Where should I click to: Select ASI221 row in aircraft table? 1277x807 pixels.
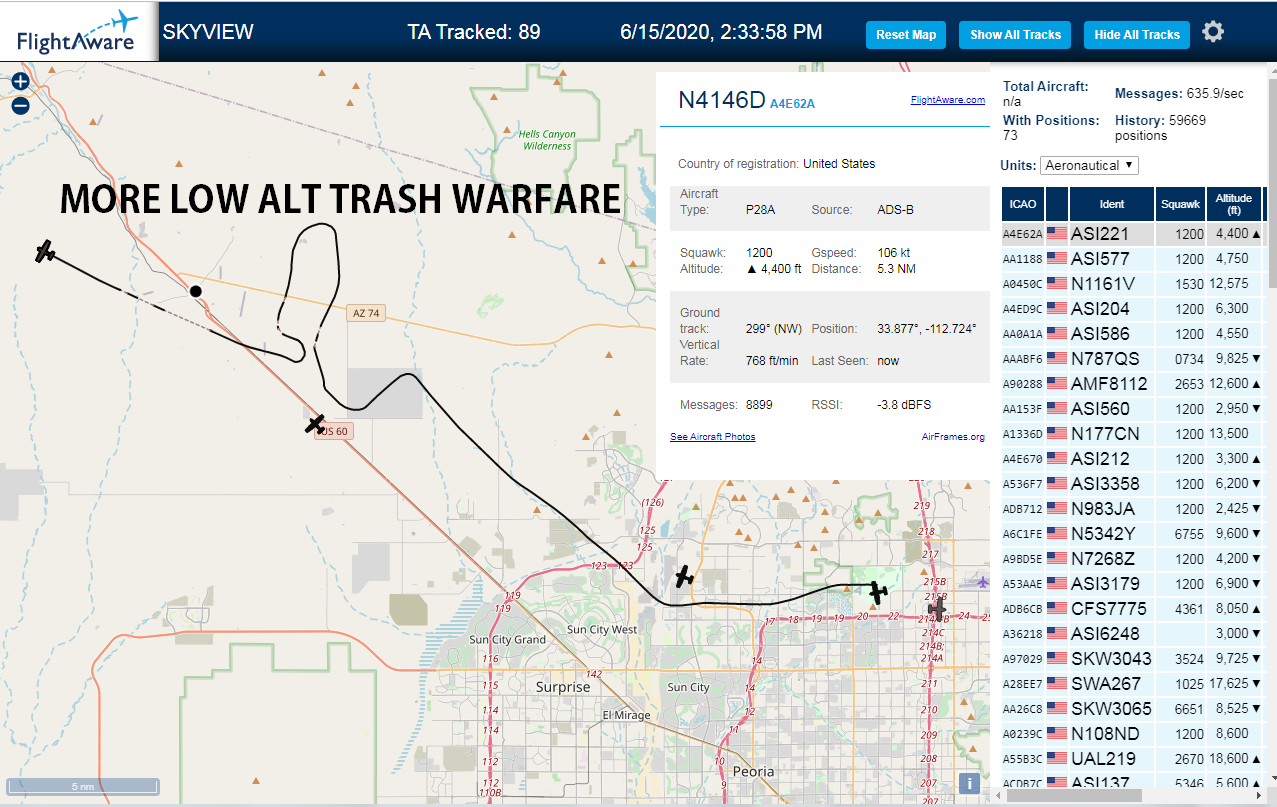pos(1132,234)
